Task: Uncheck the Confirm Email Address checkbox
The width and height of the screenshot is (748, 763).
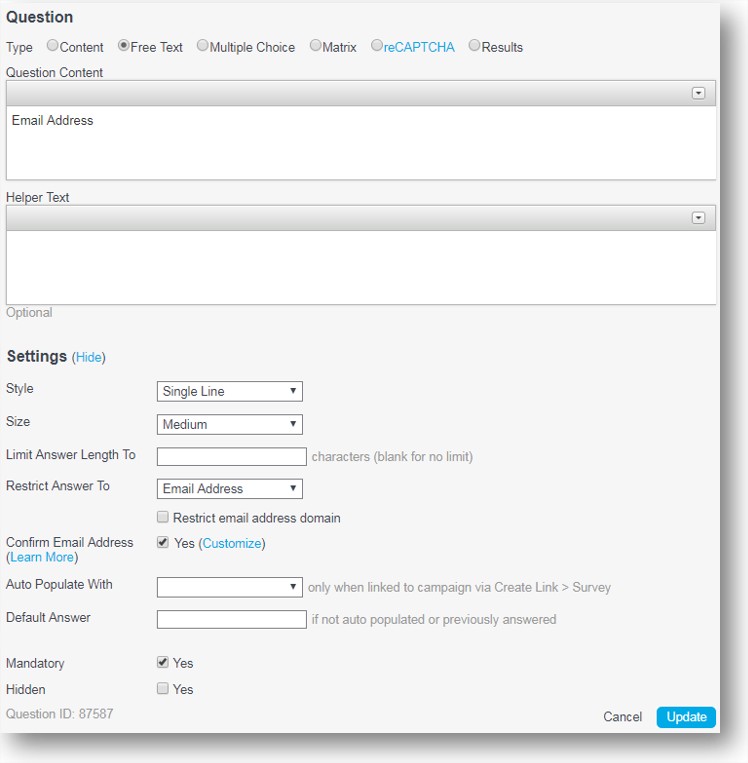Action: pyautogui.click(x=163, y=542)
